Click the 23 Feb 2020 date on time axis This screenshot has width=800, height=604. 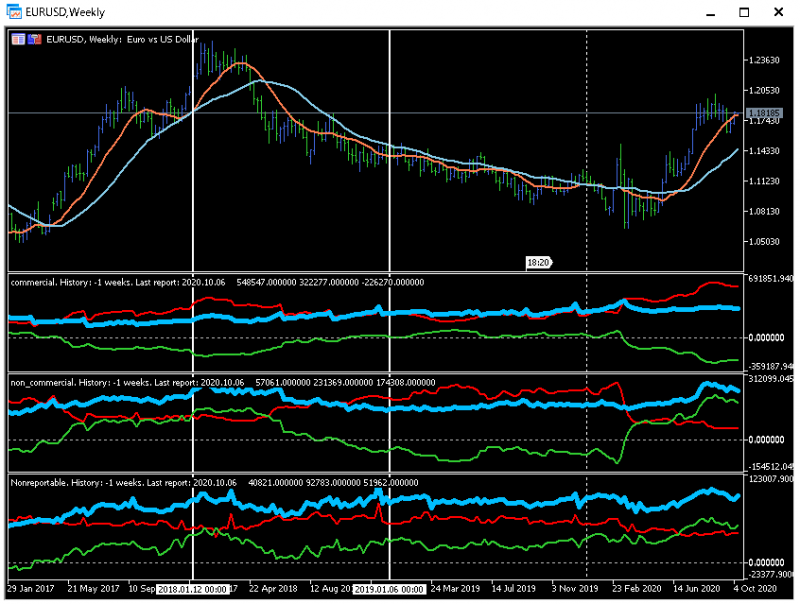636,589
